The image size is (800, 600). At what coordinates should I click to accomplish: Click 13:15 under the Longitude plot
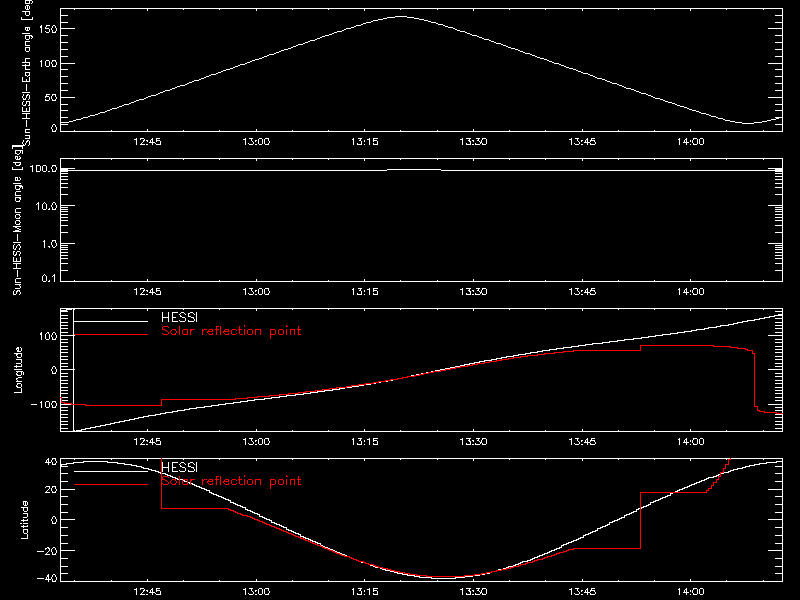[365, 441]
